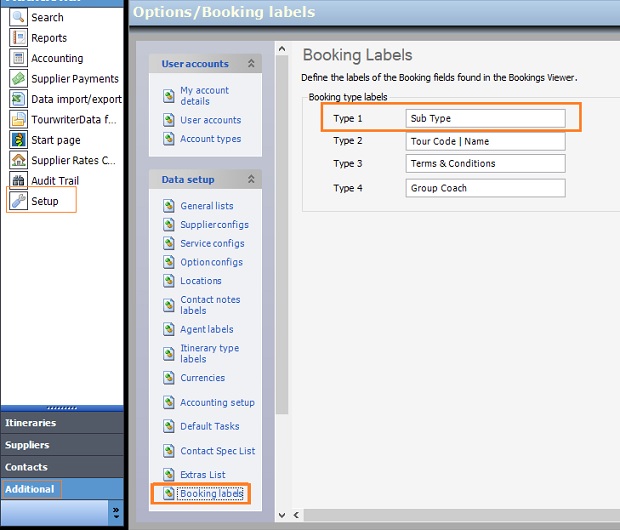Click icon beside Supplier configs
This screenshot has width=620, height=530.
pos(169,224)
